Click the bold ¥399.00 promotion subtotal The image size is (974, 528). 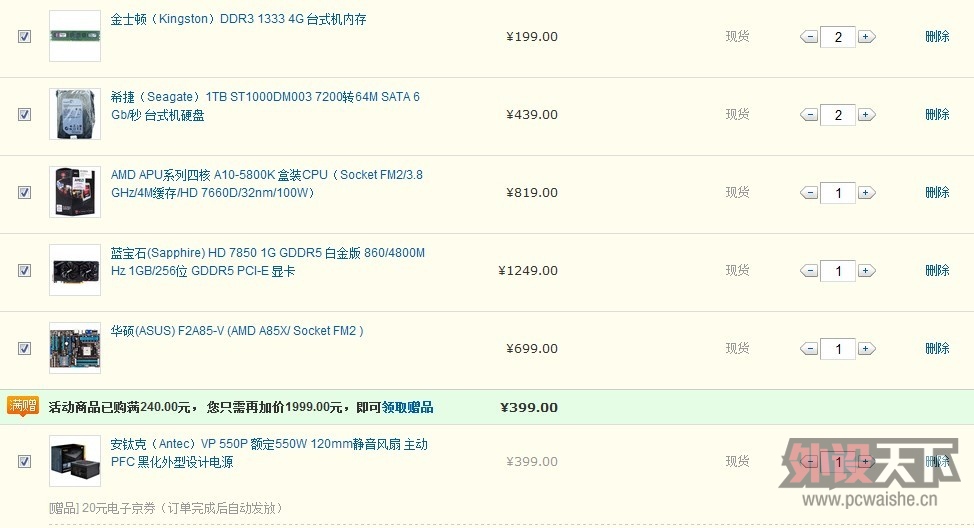529,407
